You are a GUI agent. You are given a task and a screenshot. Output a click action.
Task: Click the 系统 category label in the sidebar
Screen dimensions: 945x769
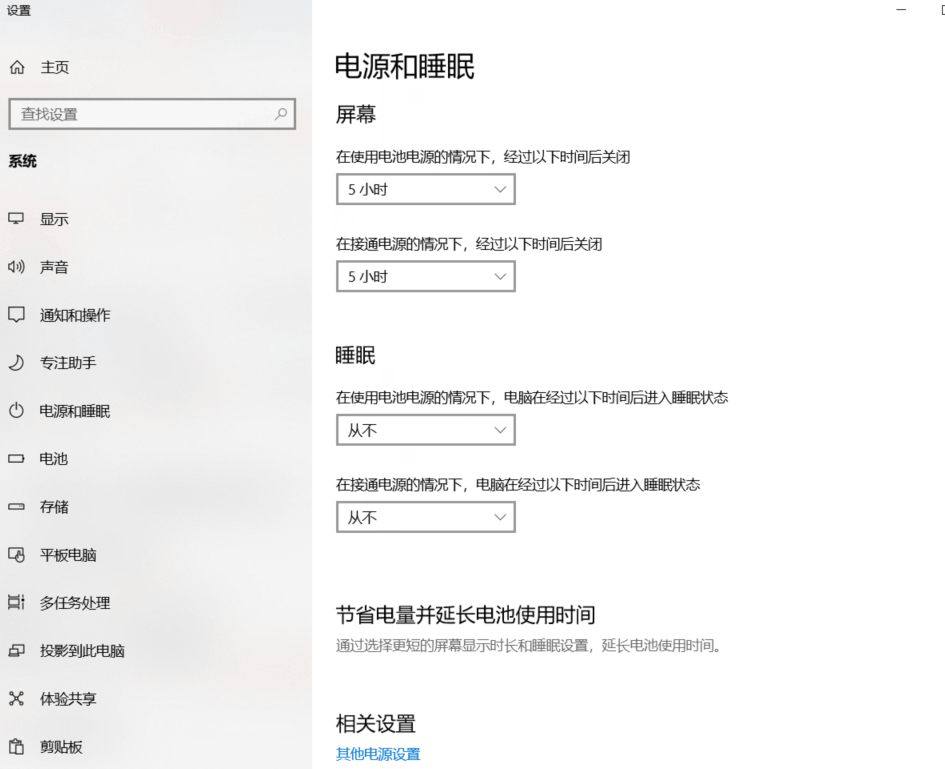[x=22, y=162]
